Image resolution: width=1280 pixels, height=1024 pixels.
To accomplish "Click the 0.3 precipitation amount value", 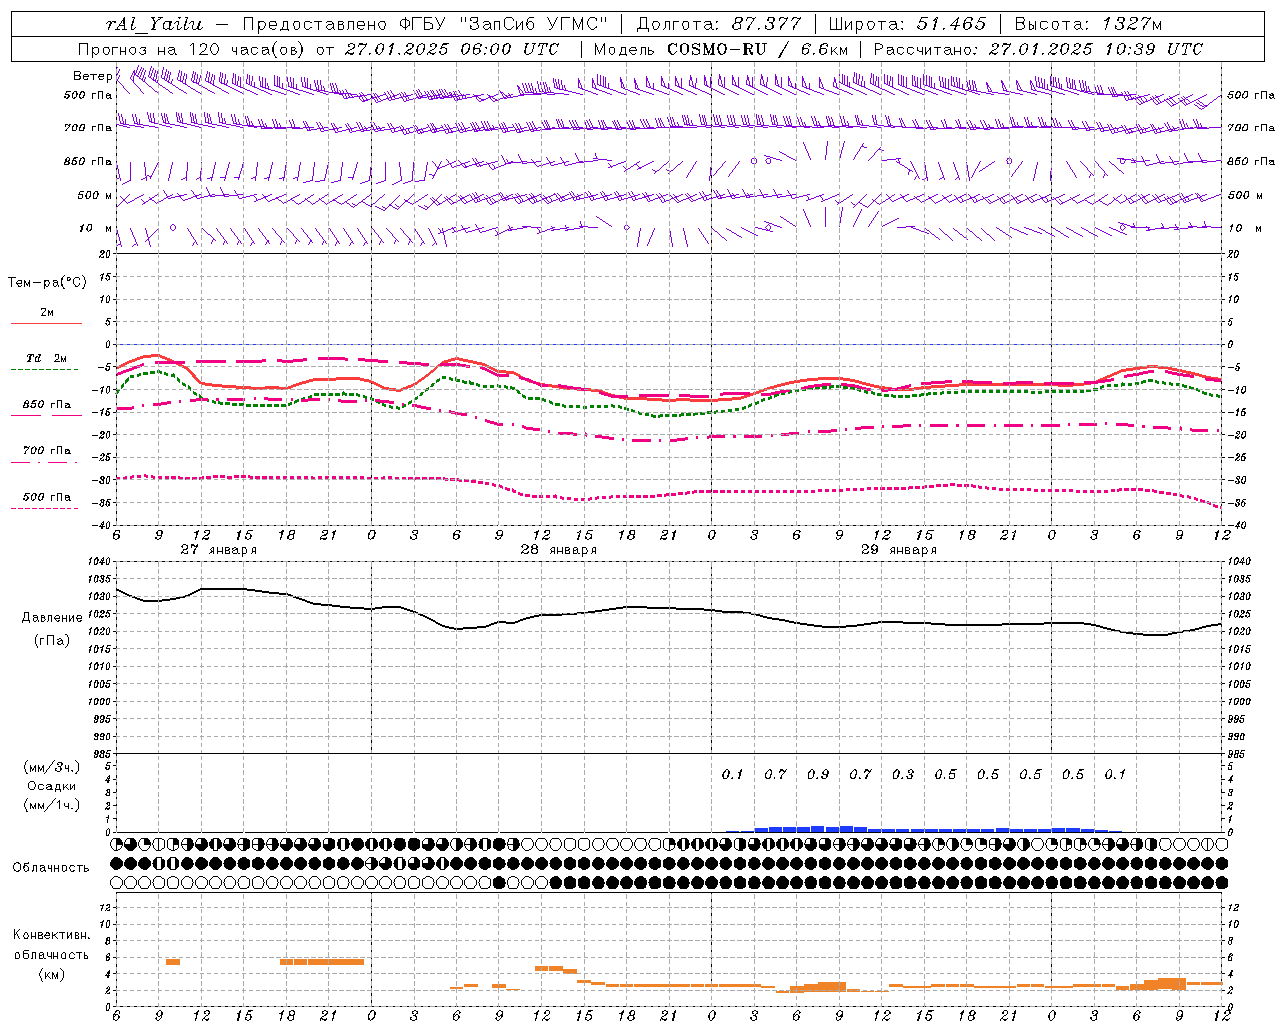I will (902, 775).
